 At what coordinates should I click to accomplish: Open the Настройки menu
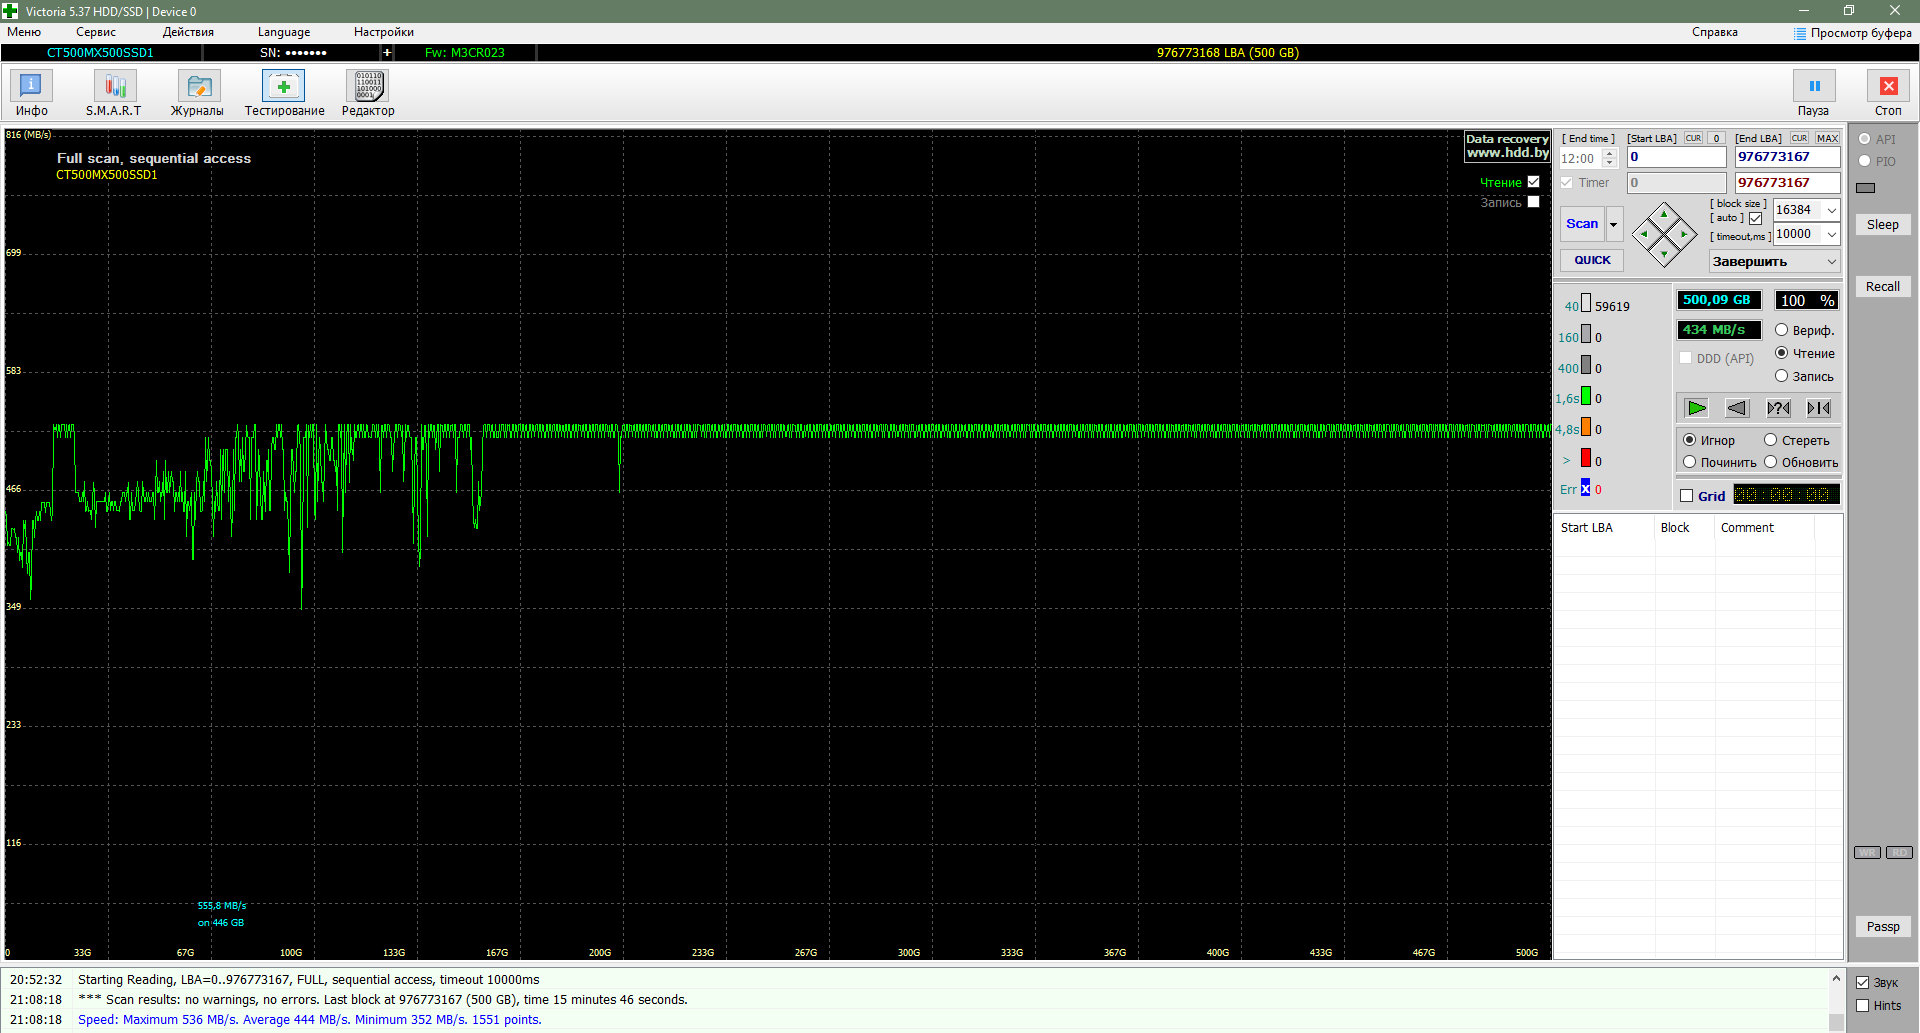[383, 32]
